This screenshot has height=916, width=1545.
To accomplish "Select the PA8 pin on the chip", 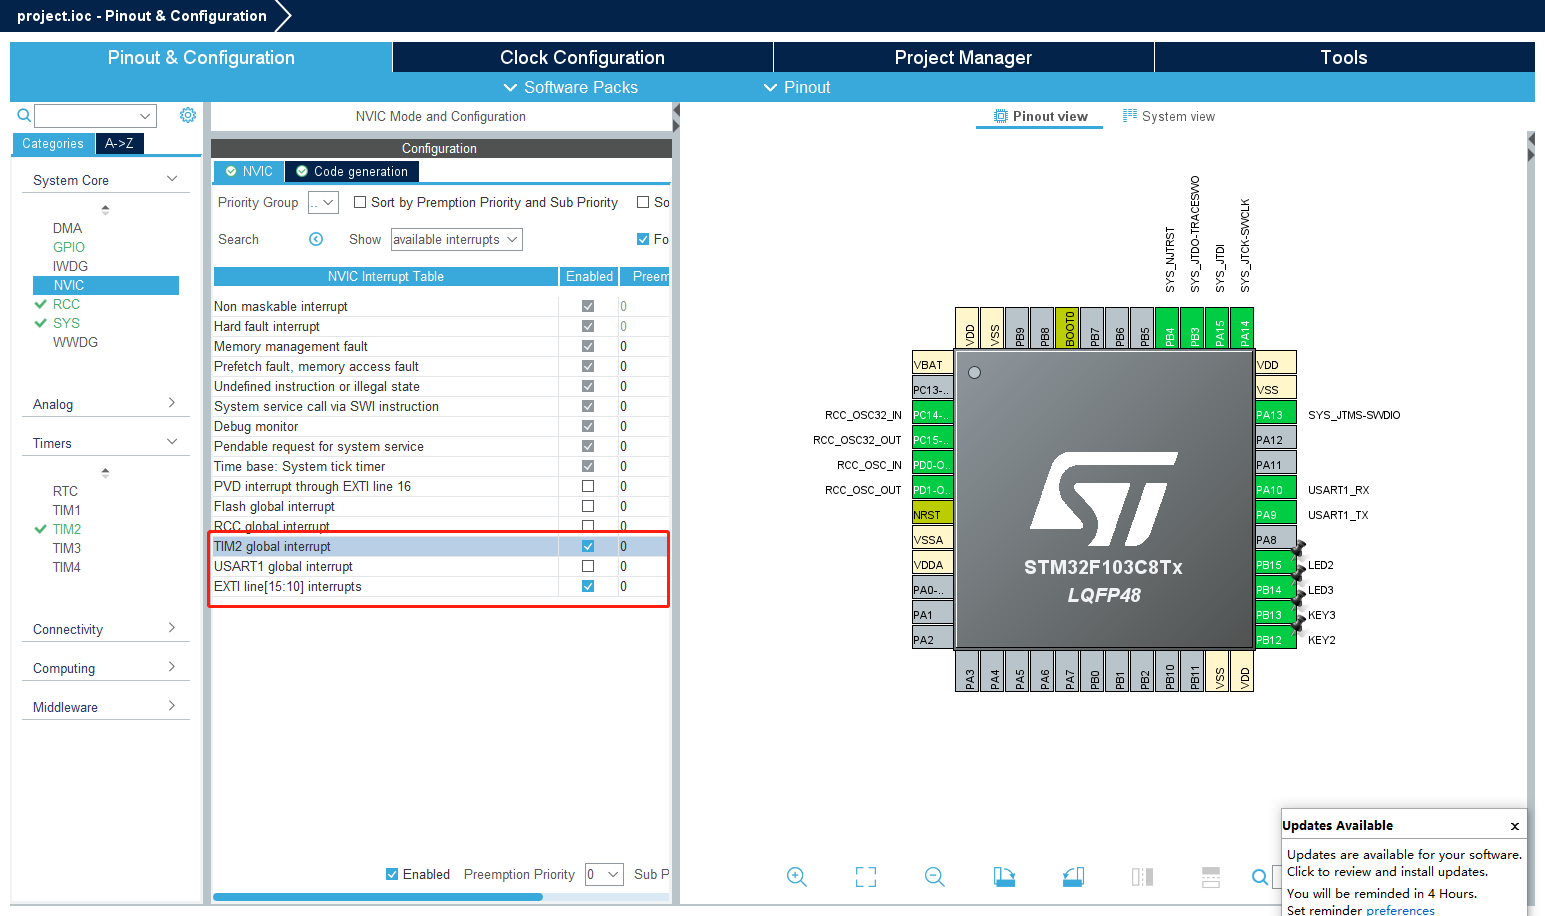I will 1276,540.
